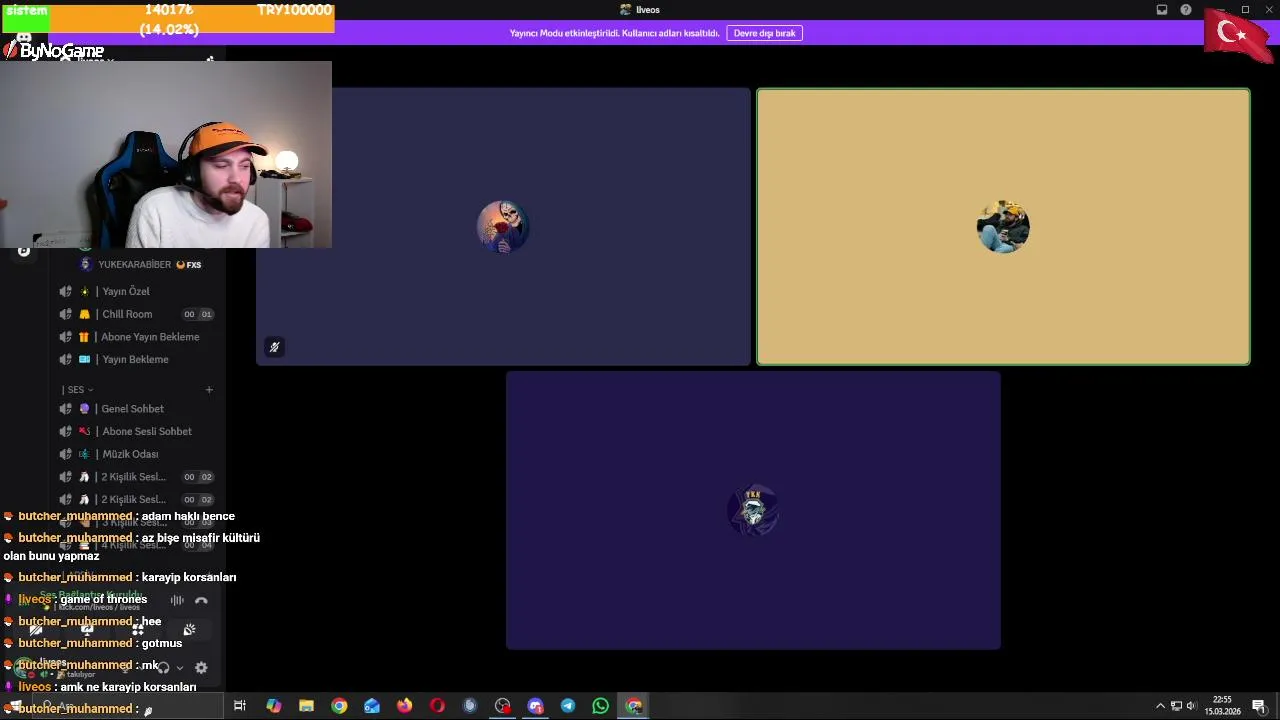This screenshot has height=720, width=1280.
Task: Select the bottom participant's avatar tile
Action: (x=753, y=511)
